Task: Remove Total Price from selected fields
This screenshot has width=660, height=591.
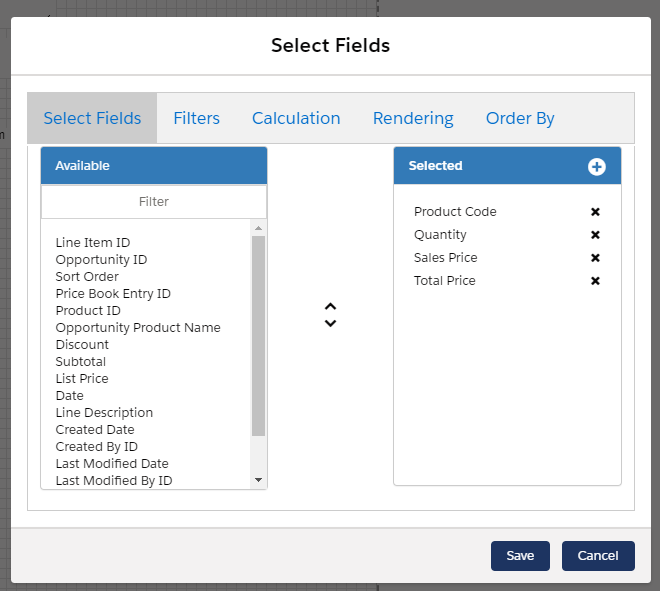Action: (x=595, y=281)
